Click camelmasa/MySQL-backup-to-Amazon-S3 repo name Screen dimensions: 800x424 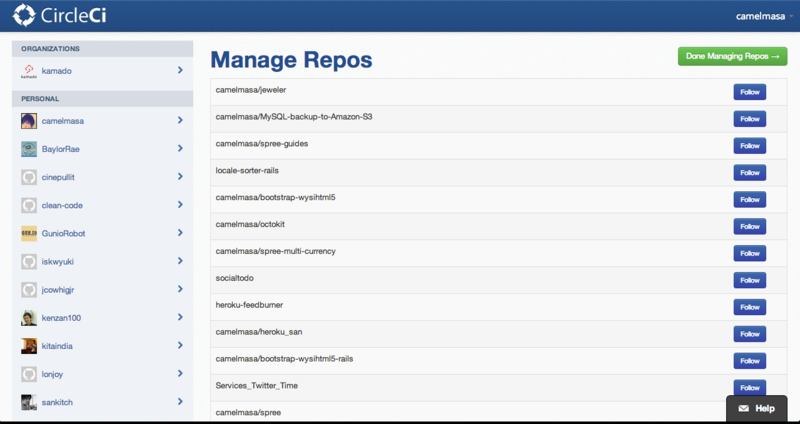click(294, 117)
